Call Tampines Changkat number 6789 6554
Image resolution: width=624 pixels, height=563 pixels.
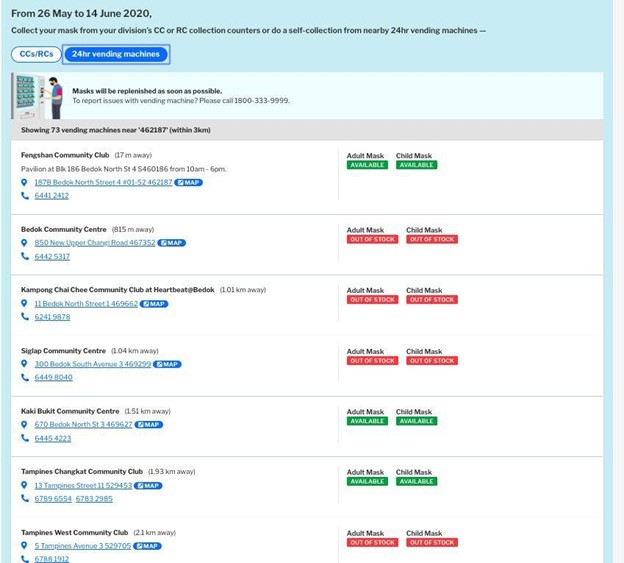[x=53, y=499]
